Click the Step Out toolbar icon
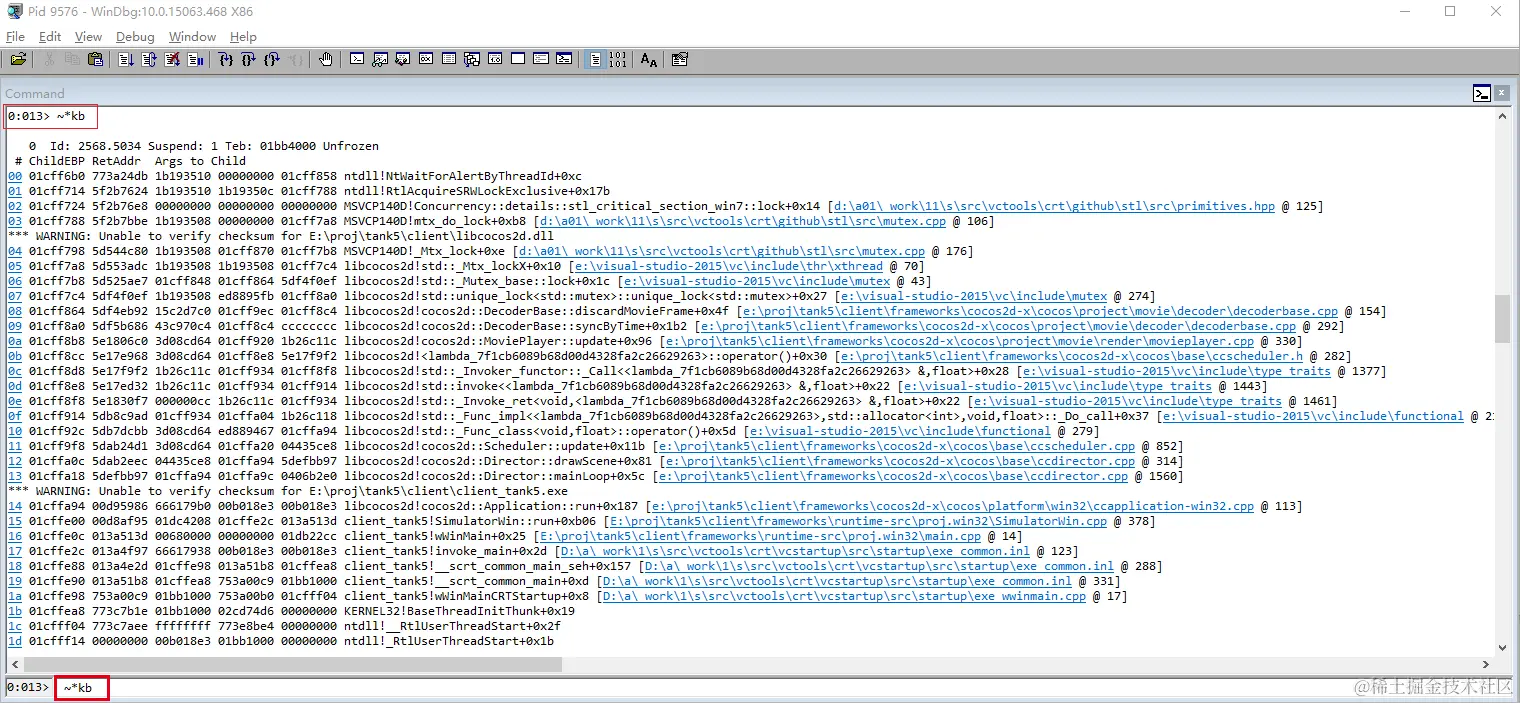Screen dimensions: 1520x703 pyautogui.click(x=272, y=59)
